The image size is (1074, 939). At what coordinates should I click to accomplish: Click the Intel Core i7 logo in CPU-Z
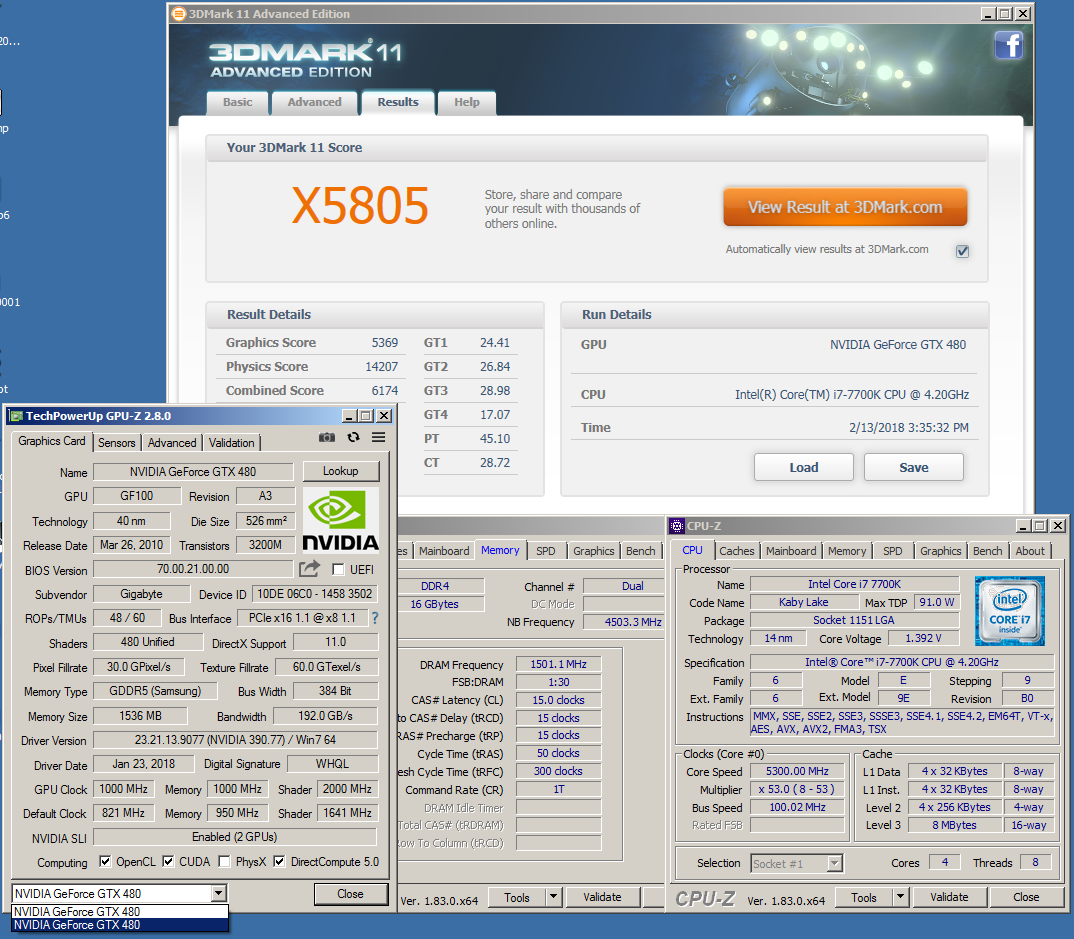click(1010, 611)
